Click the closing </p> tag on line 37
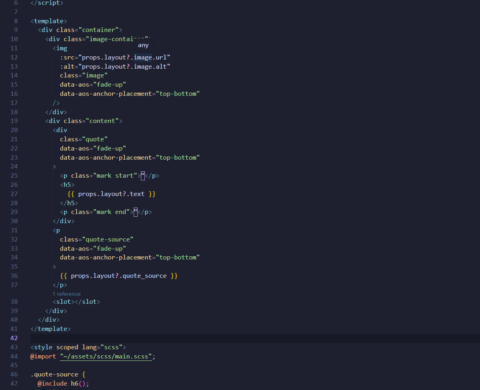 pyautogui.click(x=60, y=285)
